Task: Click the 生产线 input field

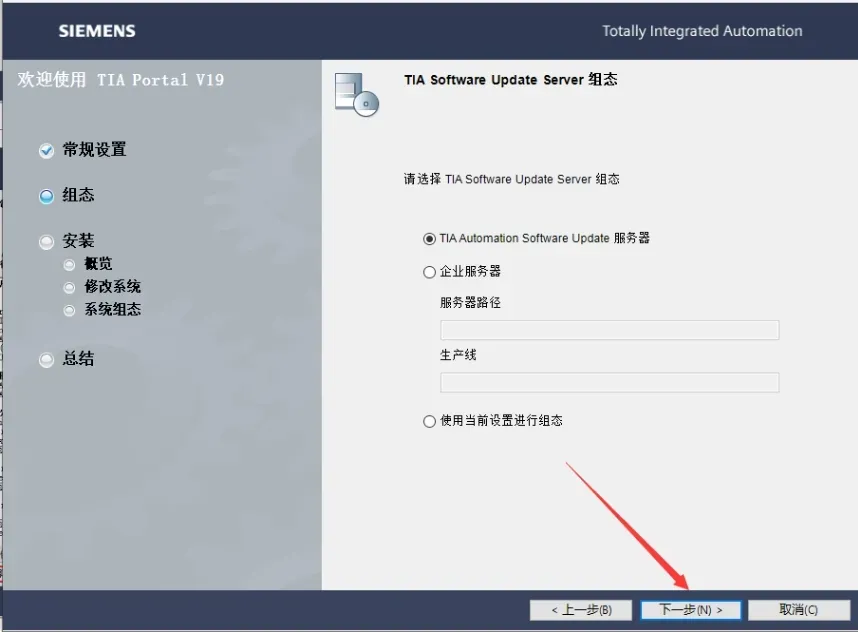Action: 610,382
